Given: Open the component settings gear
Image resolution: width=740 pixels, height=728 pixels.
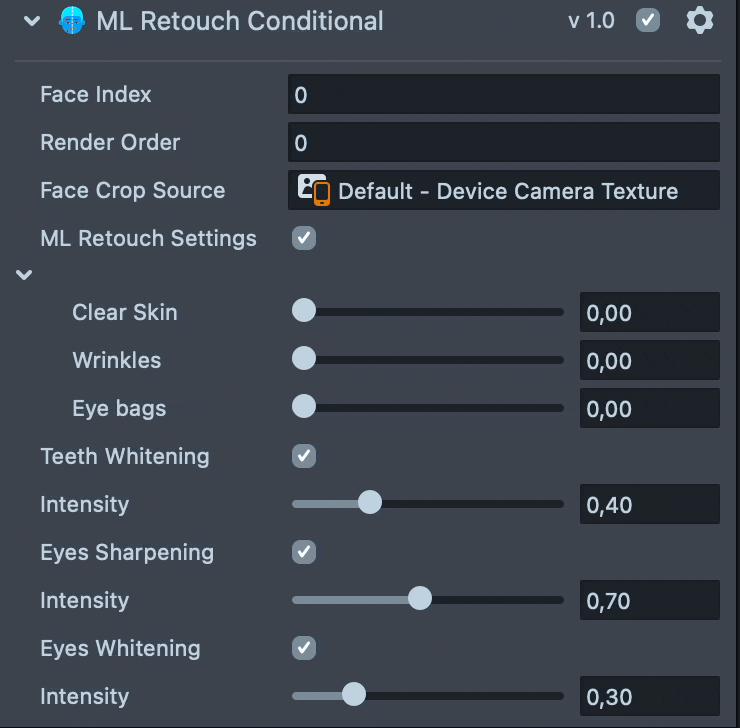Looking at the screenshot, I should pyautogui.click(x=700, y=20).
